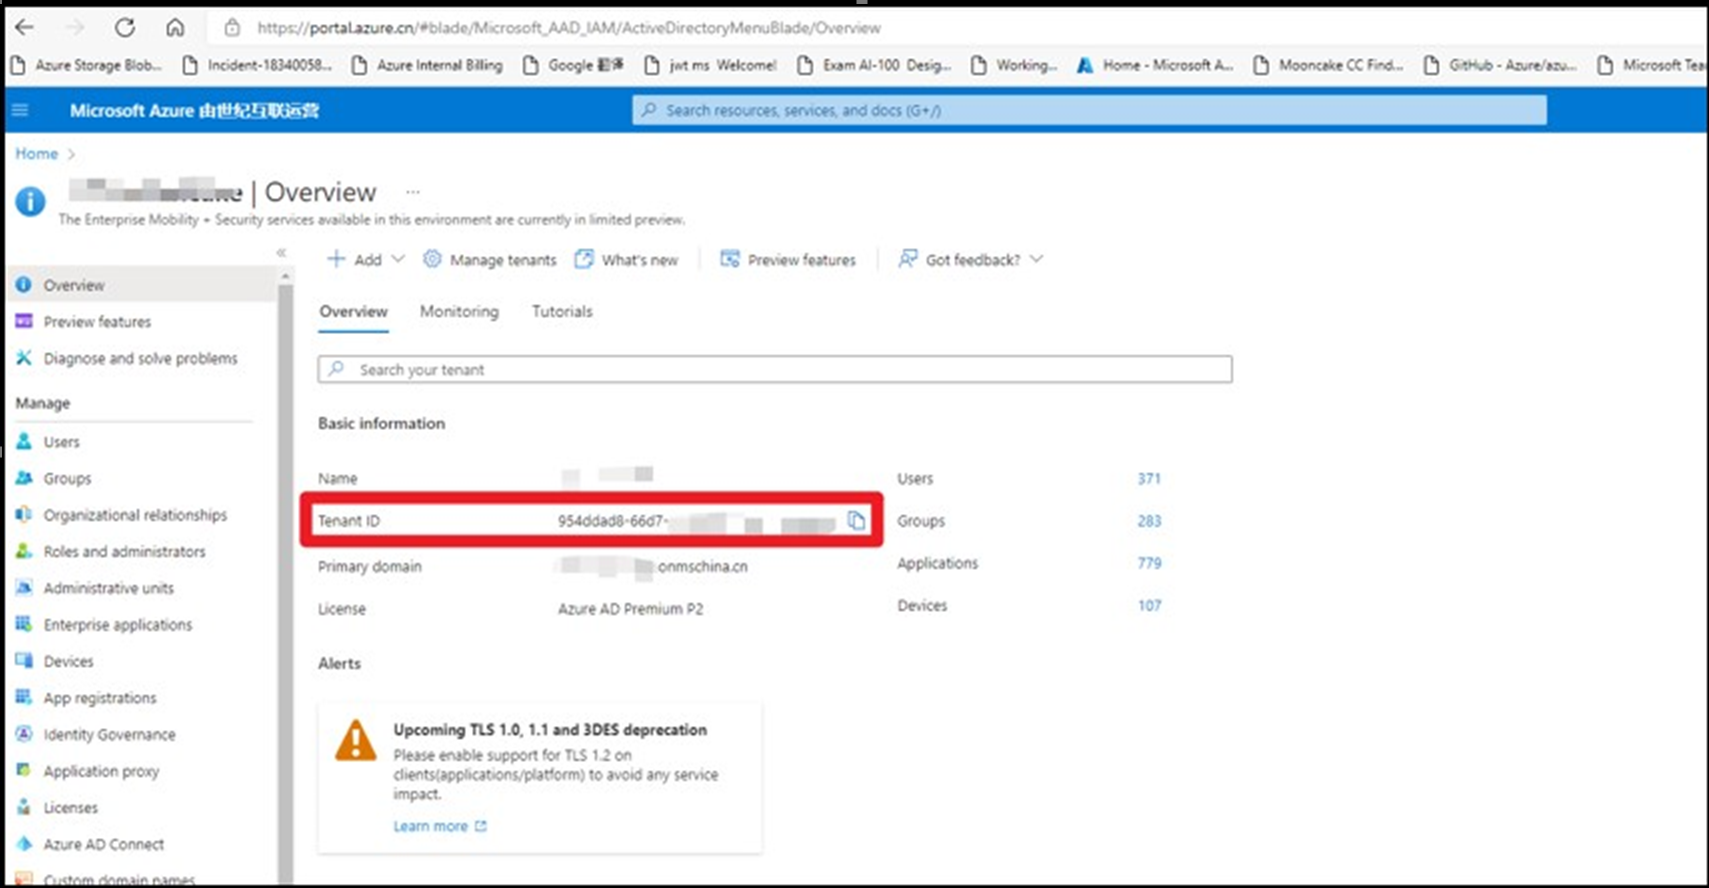The height and width of the screenshot is (888, 1709).
Task: Open Preview features in command bar
Action: click(788, 260)
